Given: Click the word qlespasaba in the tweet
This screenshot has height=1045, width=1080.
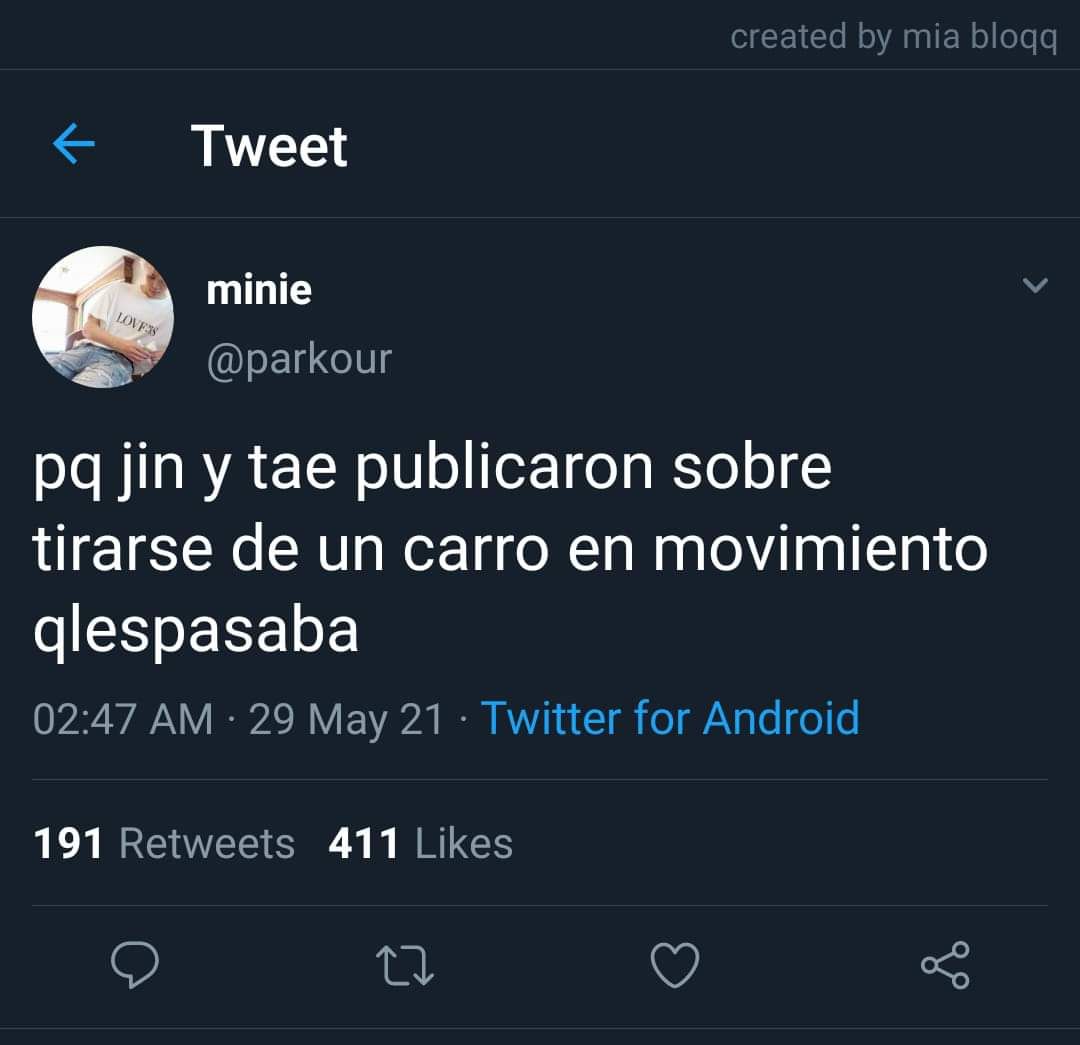Looking at the screenshot, I should click(x=196, y=631).
